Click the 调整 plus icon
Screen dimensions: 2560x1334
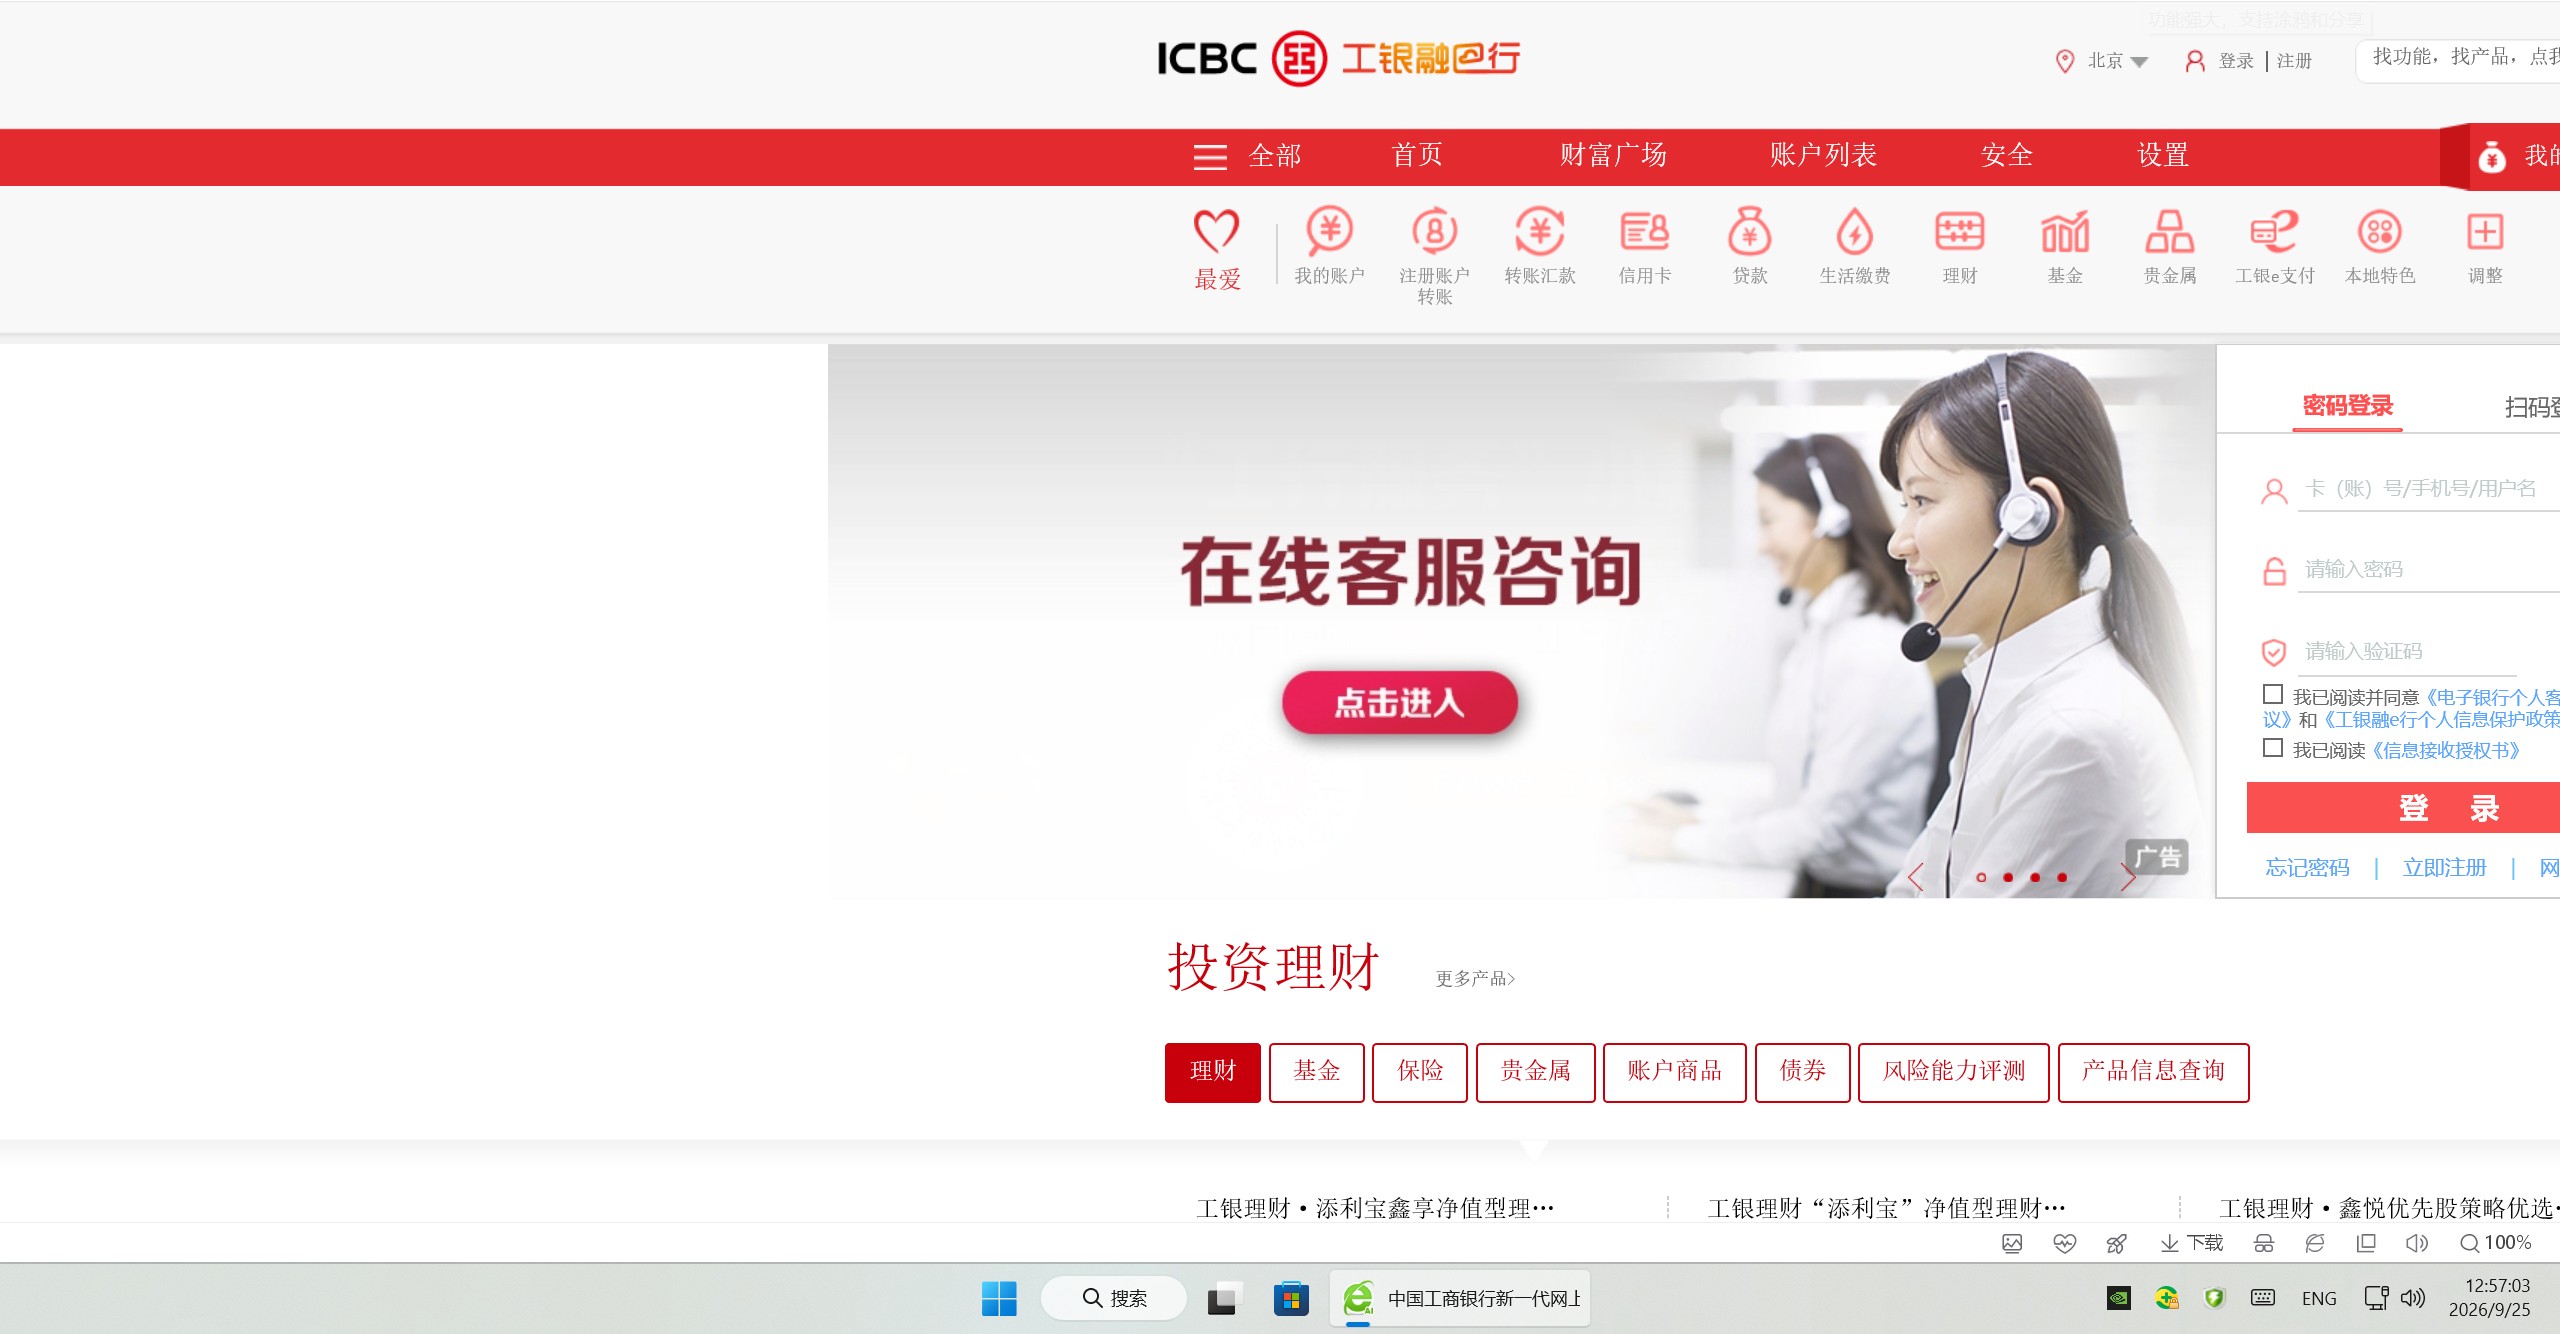coord(2485,232)
